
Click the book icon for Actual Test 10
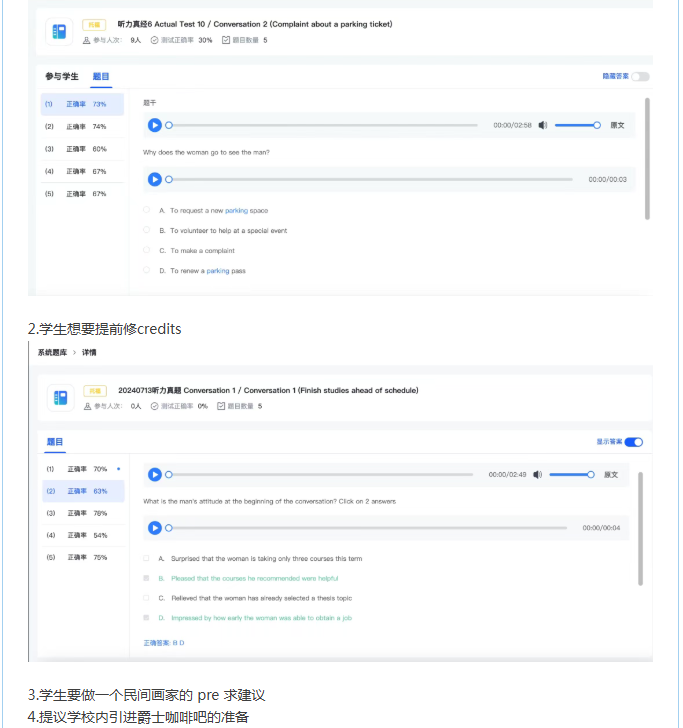59,32
